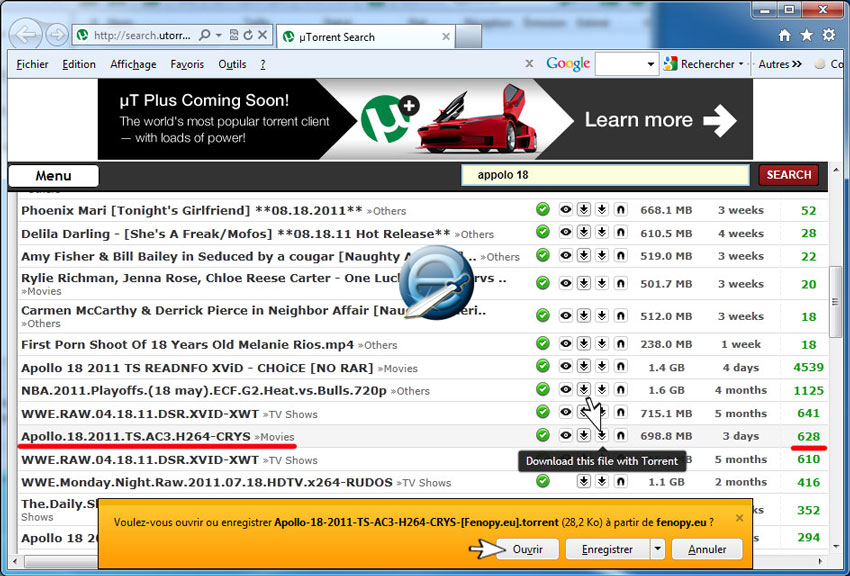
Task: Click the browser Forward arrow button
Action: pos(56,35)
